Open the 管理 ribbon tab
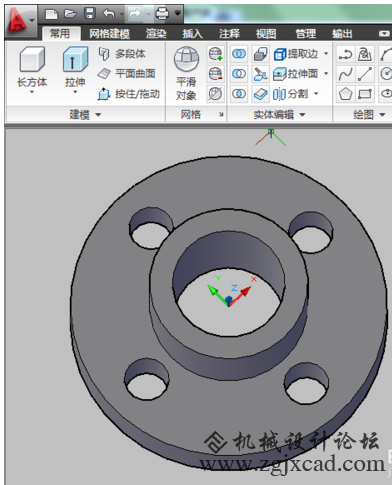The height and width of the screenshot is (485, 392). 305,34
